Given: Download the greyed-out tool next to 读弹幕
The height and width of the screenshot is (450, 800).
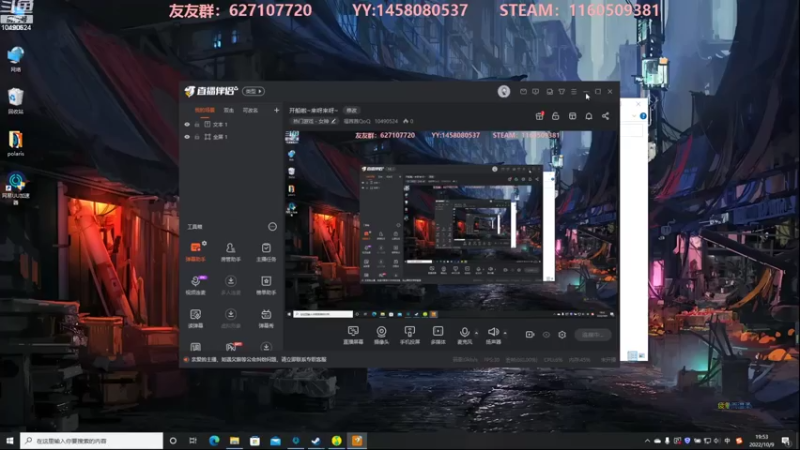Looking at the screenshot, I should (231, 318).
